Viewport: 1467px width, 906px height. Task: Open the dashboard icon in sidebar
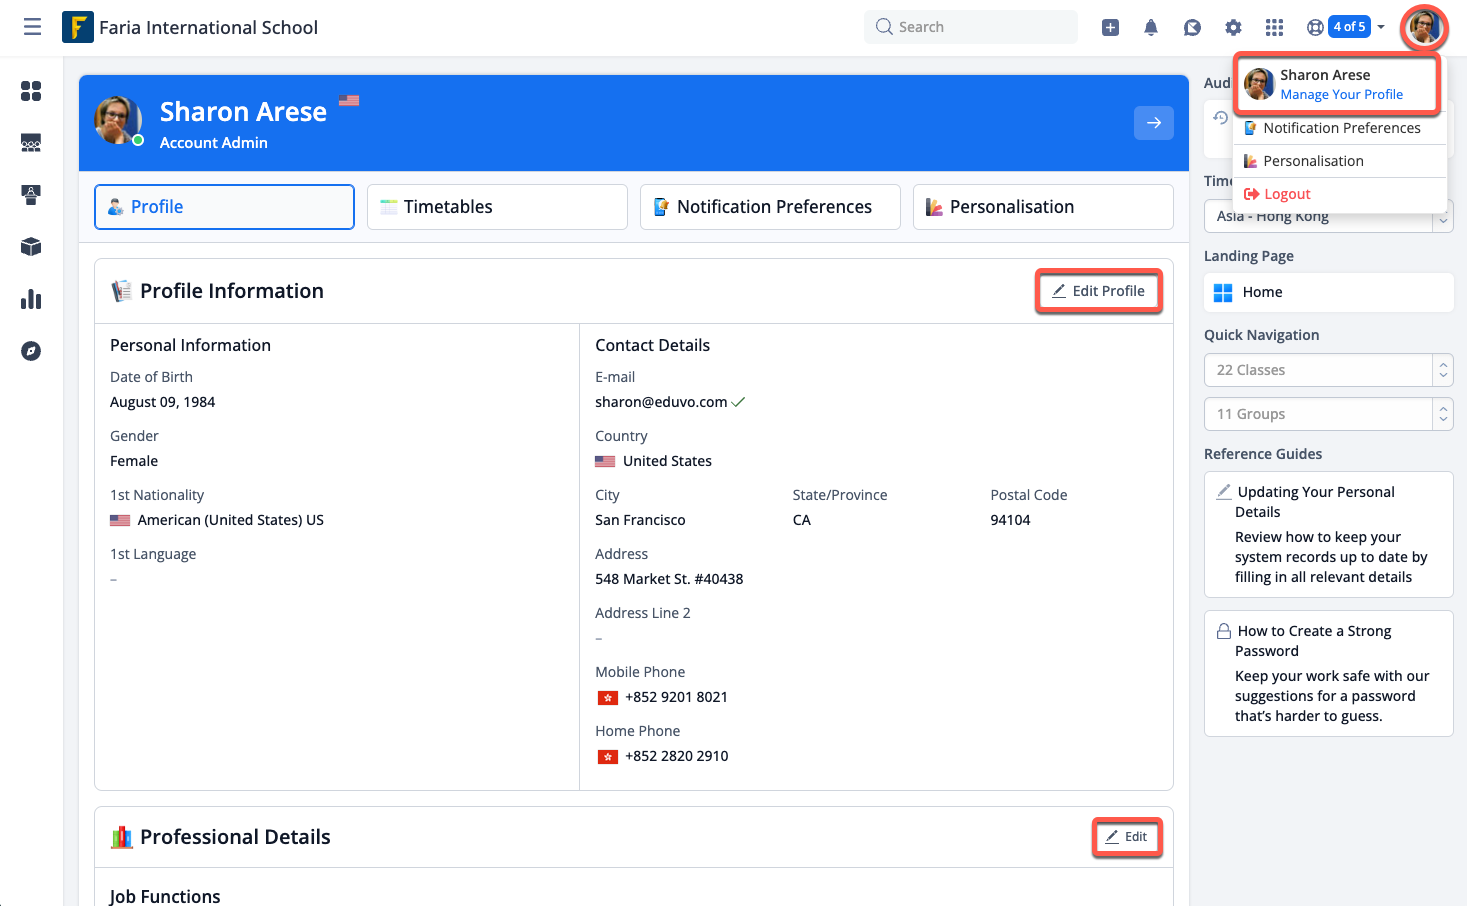point(31,91)
